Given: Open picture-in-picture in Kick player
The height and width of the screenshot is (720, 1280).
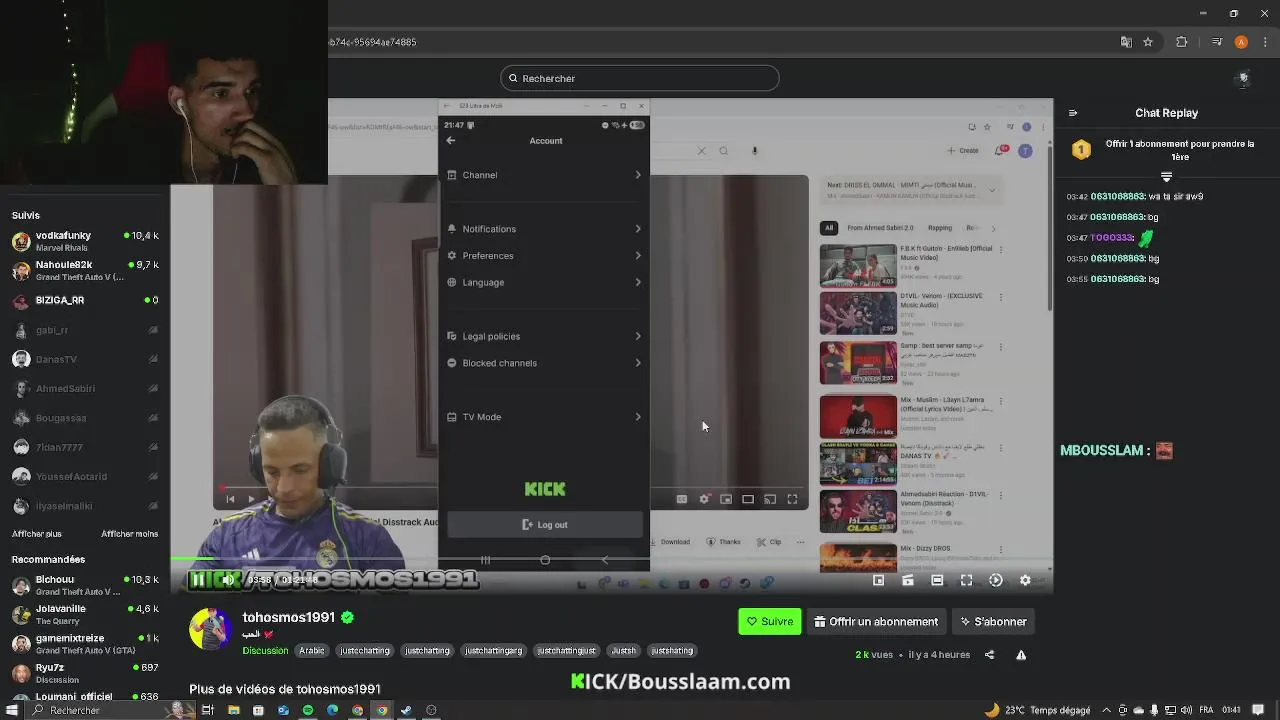Looking at the screenshot, I should [878, 580].
